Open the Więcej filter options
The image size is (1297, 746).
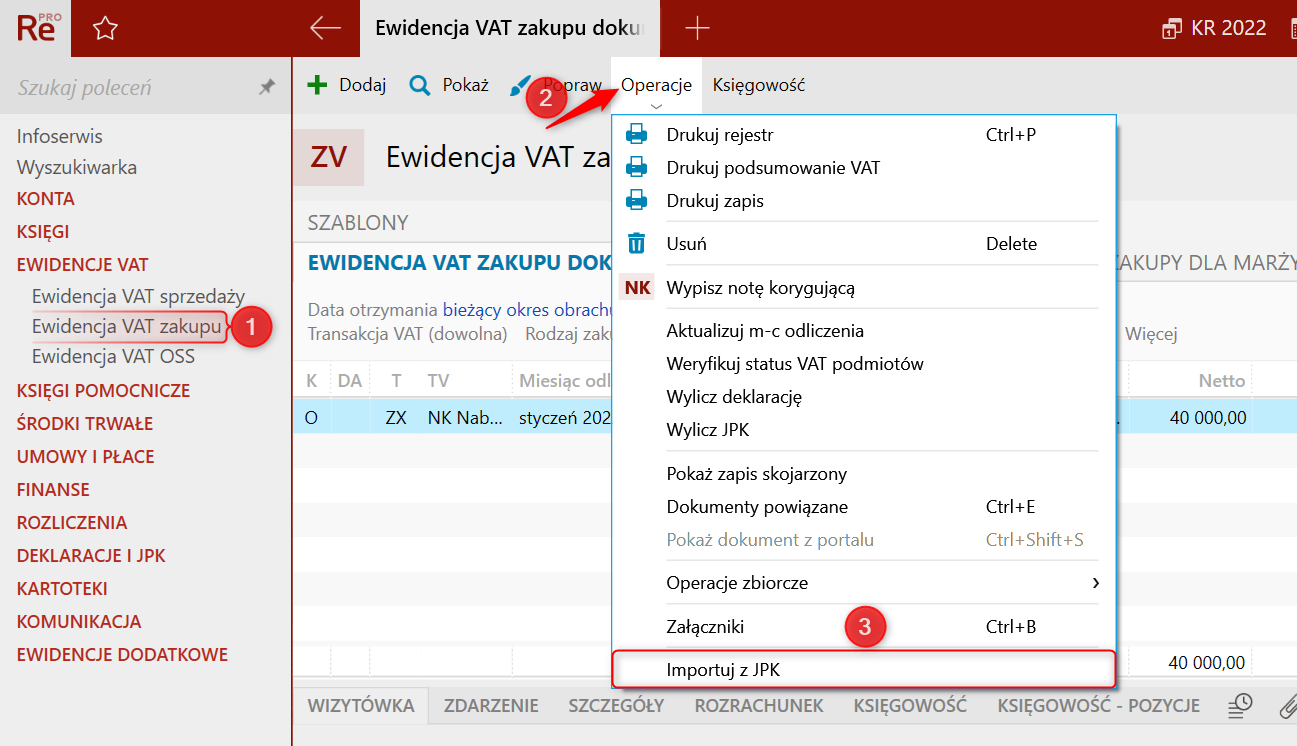(1151, 333)
